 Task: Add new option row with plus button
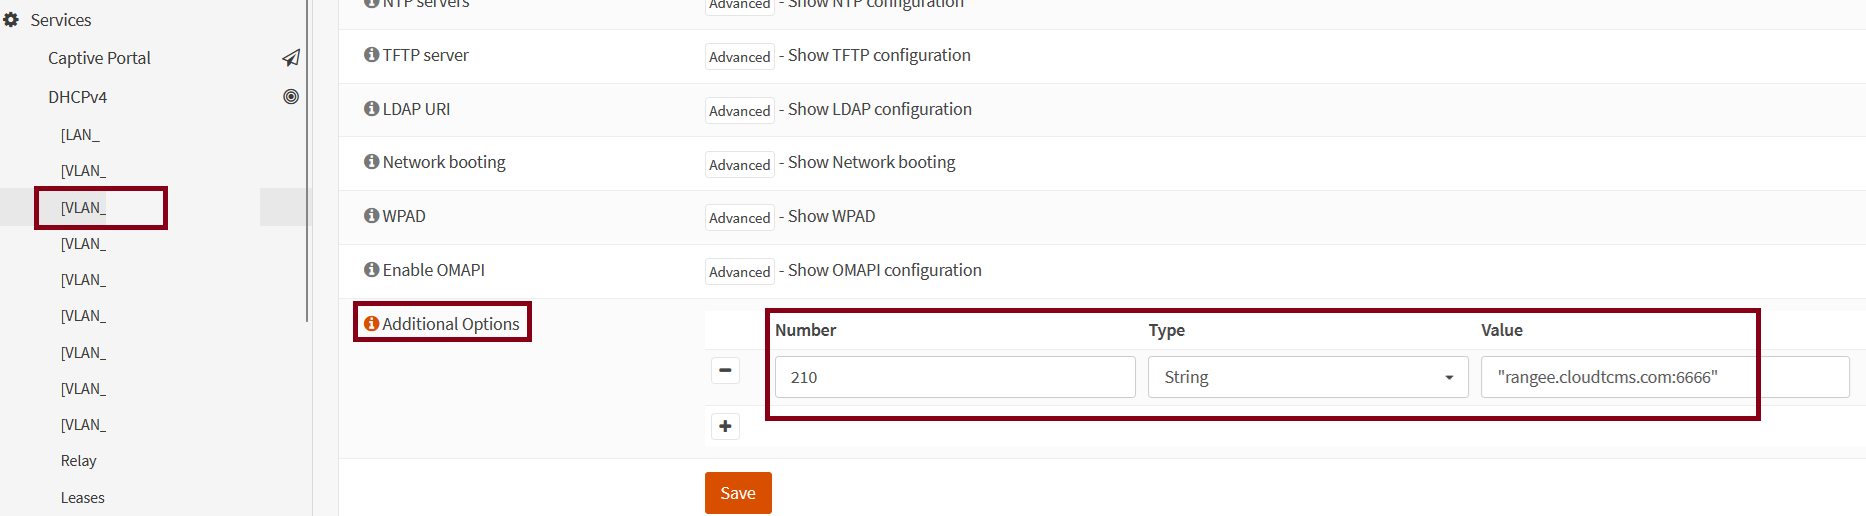[x=725, y=426]
